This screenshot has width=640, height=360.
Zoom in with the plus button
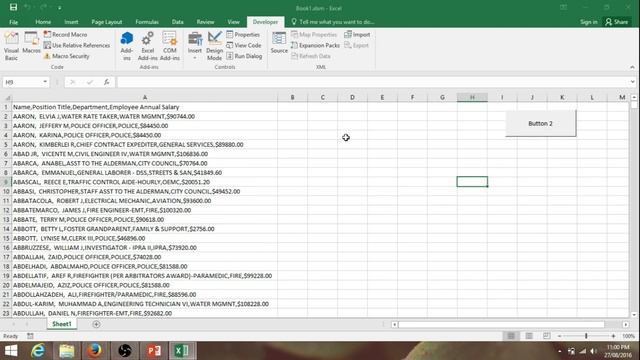tap(613, 336)
